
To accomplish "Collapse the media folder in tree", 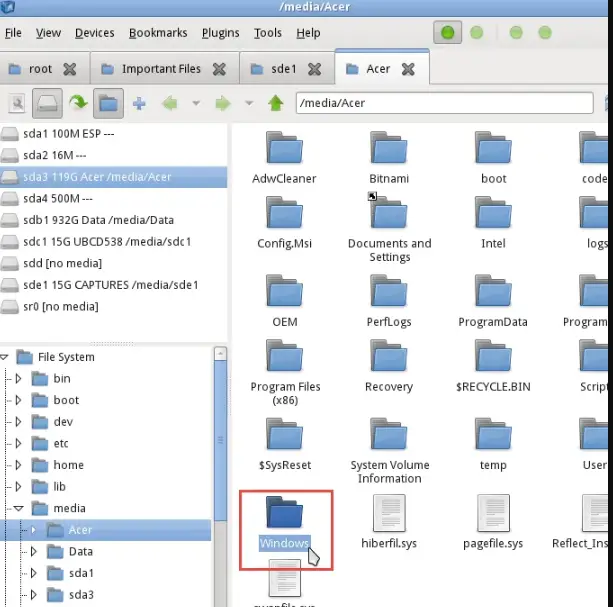I will (x=18, y=508).
